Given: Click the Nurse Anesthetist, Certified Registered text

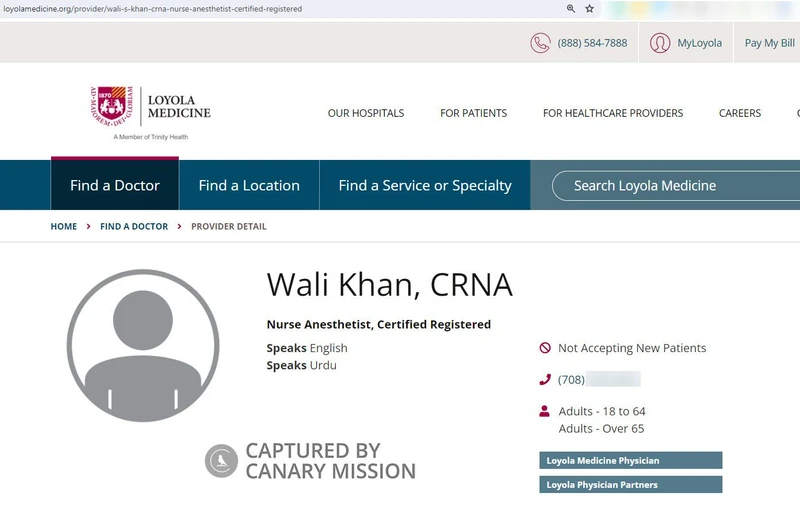Looking at the screenshot, I should [379, 324].
